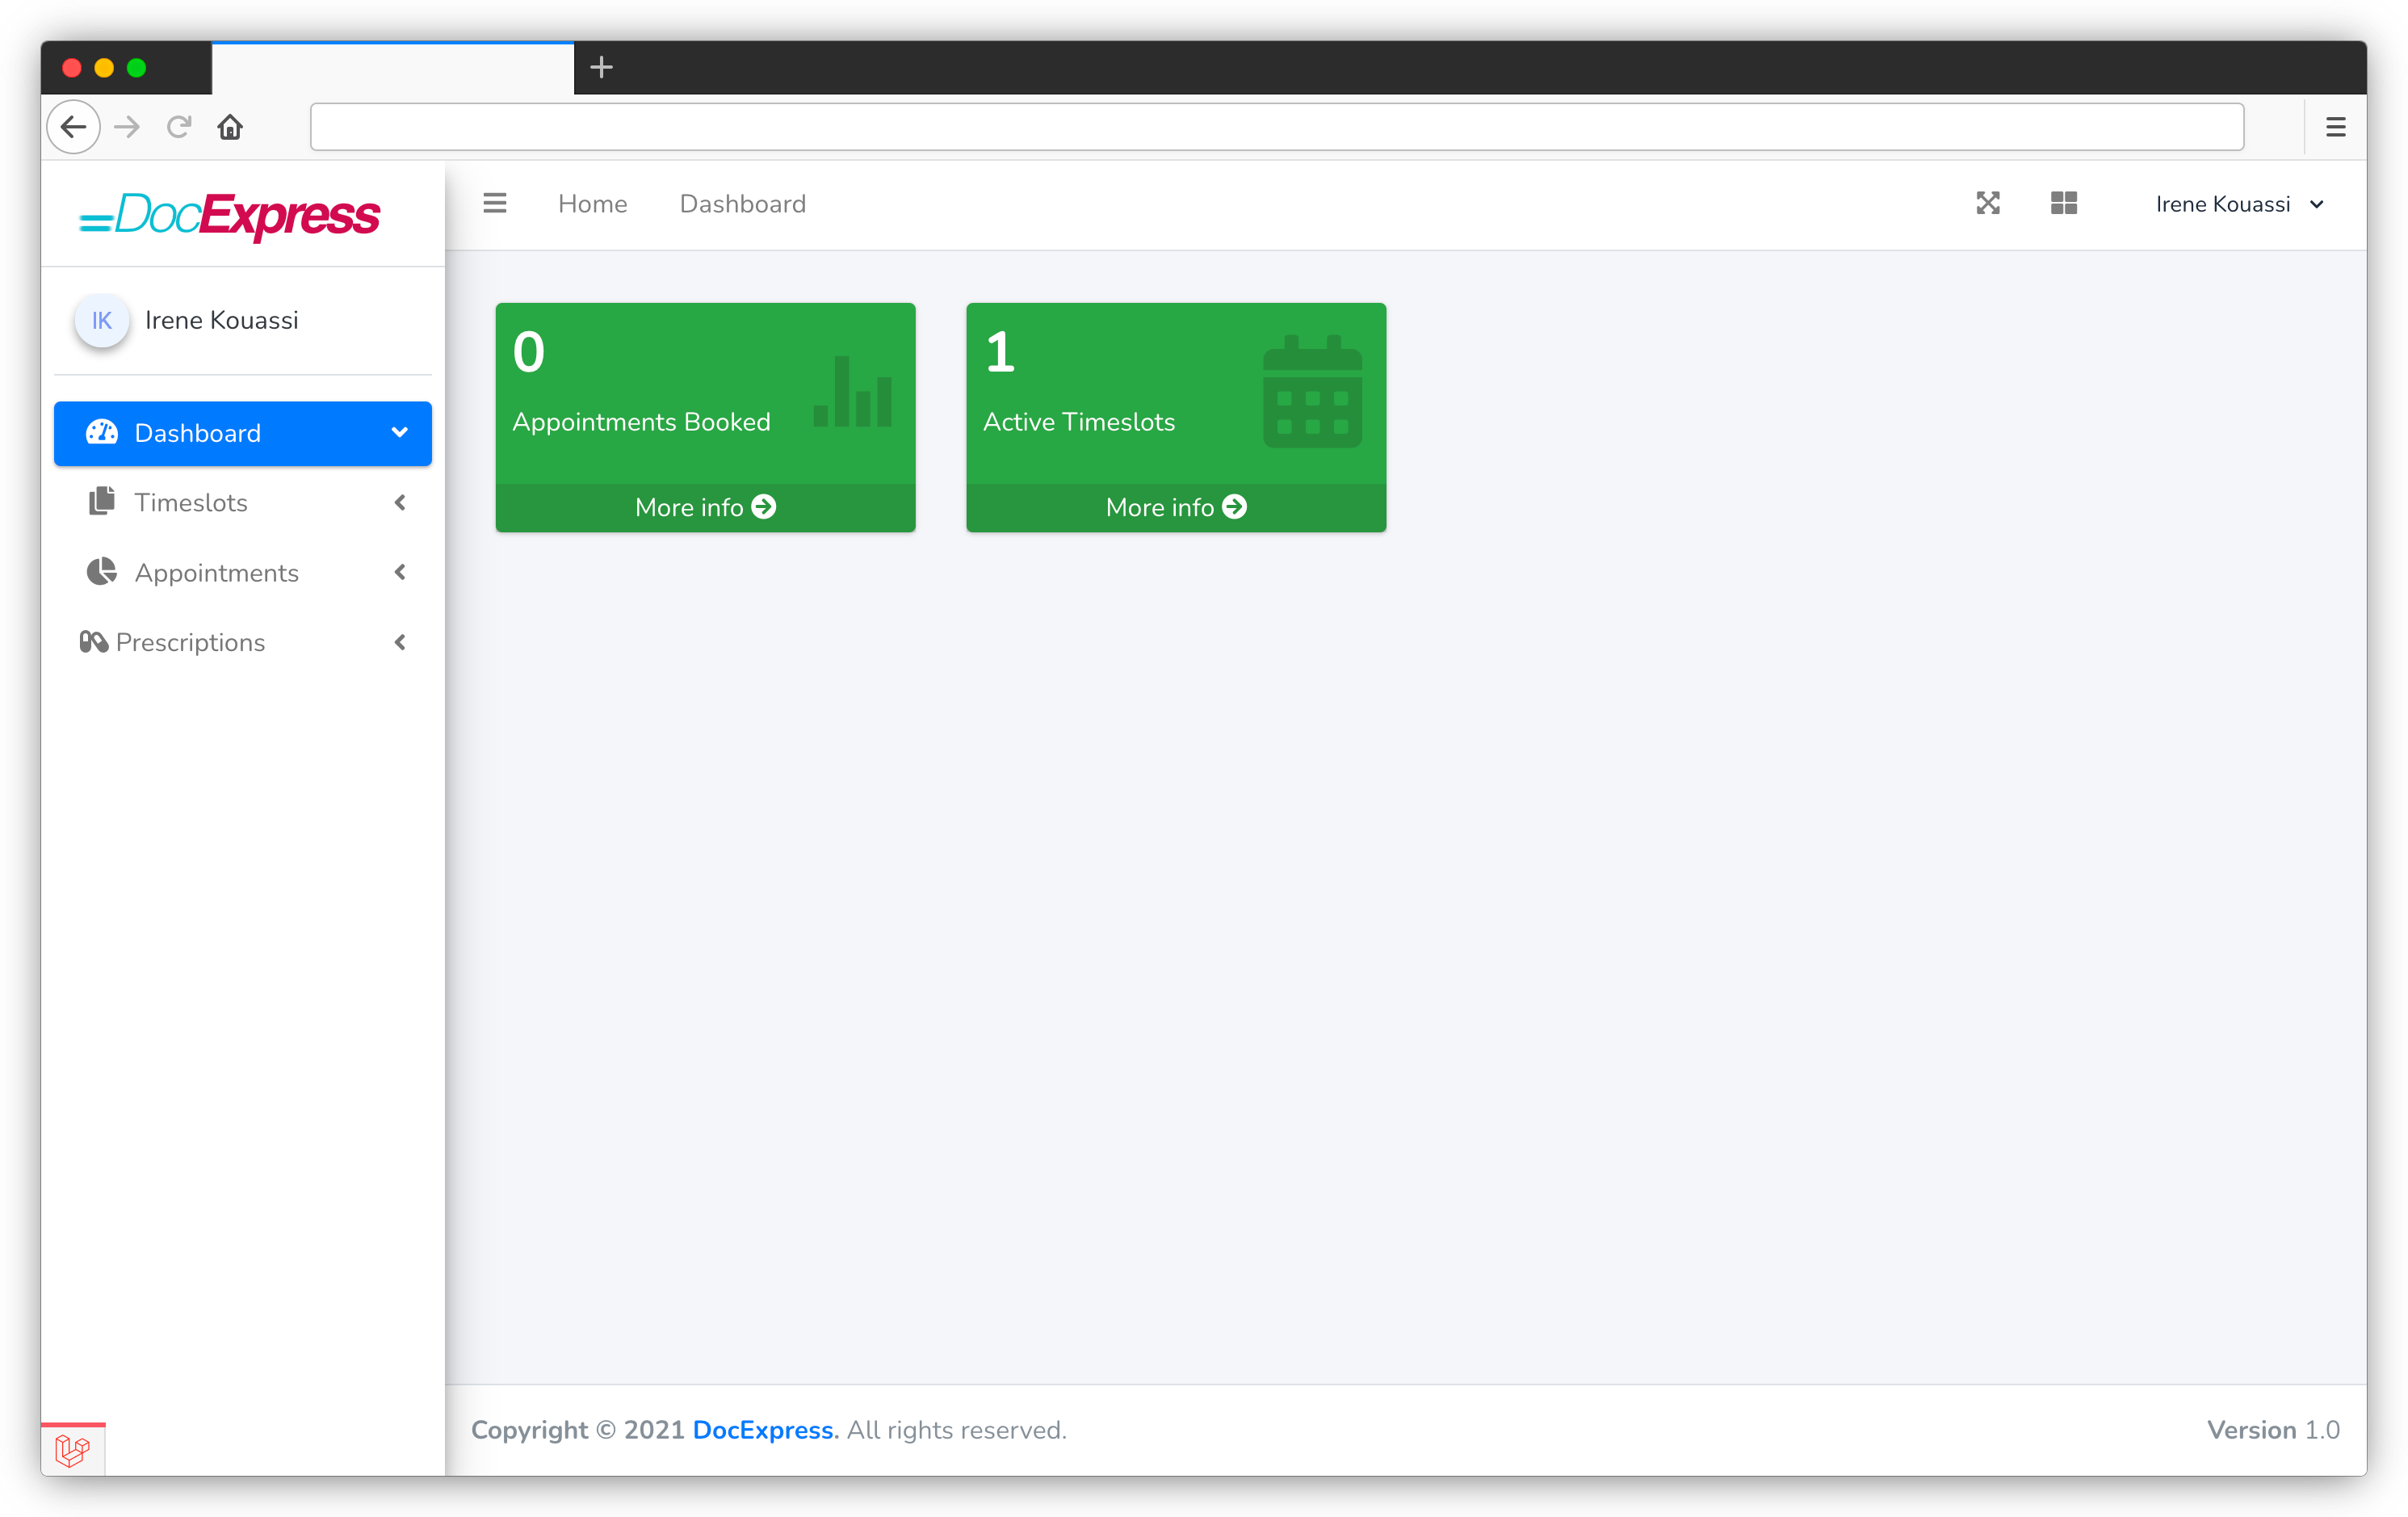Click the fullscreen expand icon in navbar
Viewport: 2408px width, 1517px height.
(x=1987, y=204)
